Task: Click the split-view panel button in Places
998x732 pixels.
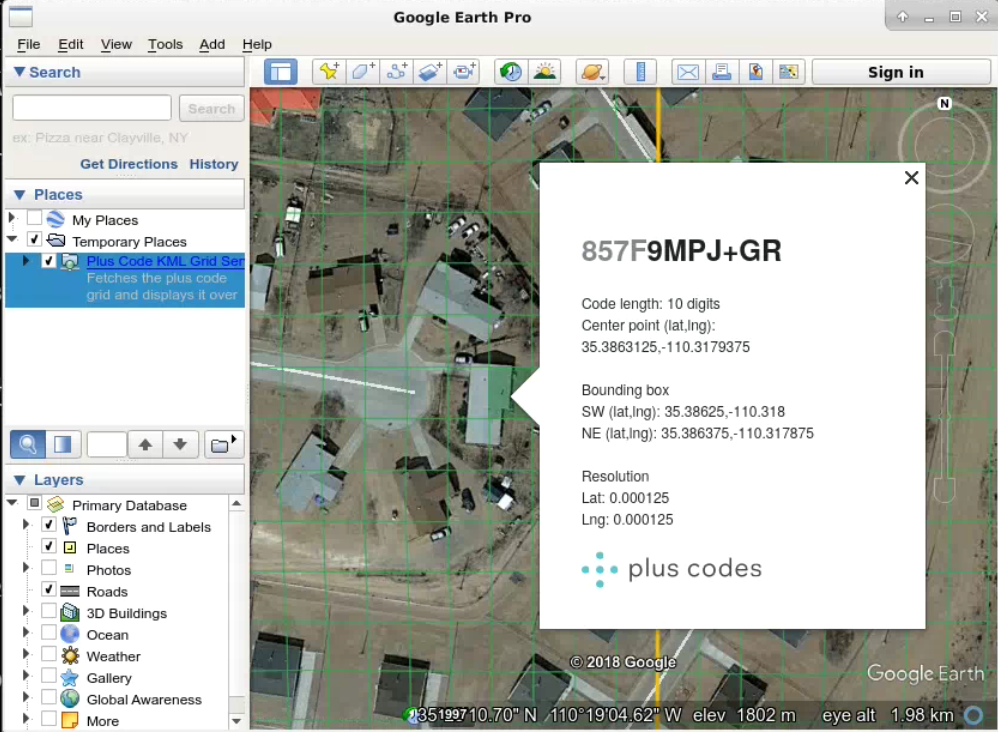Action: [x=62, y=444]
